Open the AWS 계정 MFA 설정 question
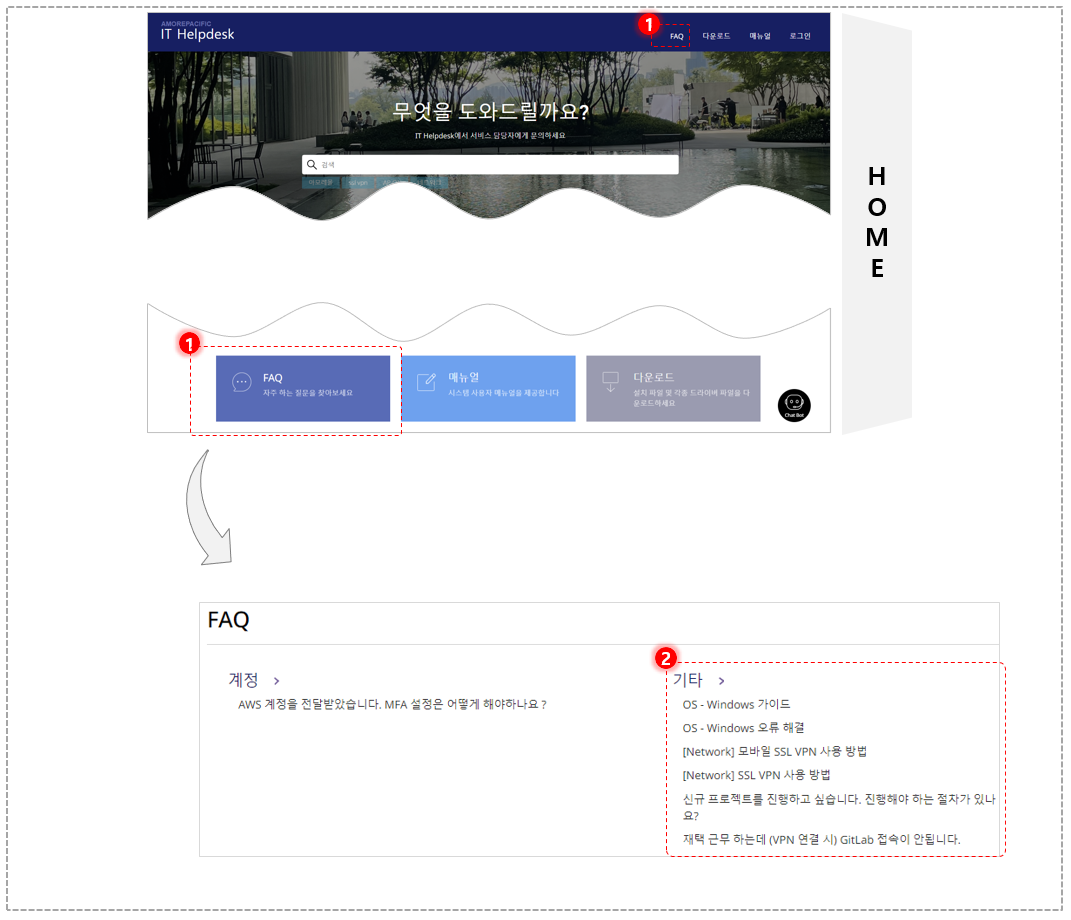Viewport: 1071px width, 920px height. coord(392,704)
